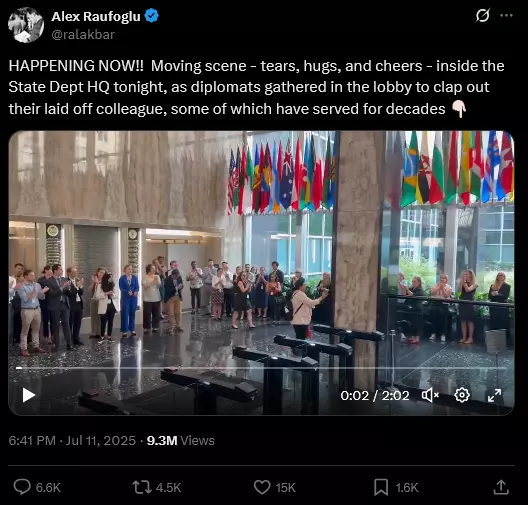Click the blue verified badge
Screen dimensions: 528x505
coord(152,16)
